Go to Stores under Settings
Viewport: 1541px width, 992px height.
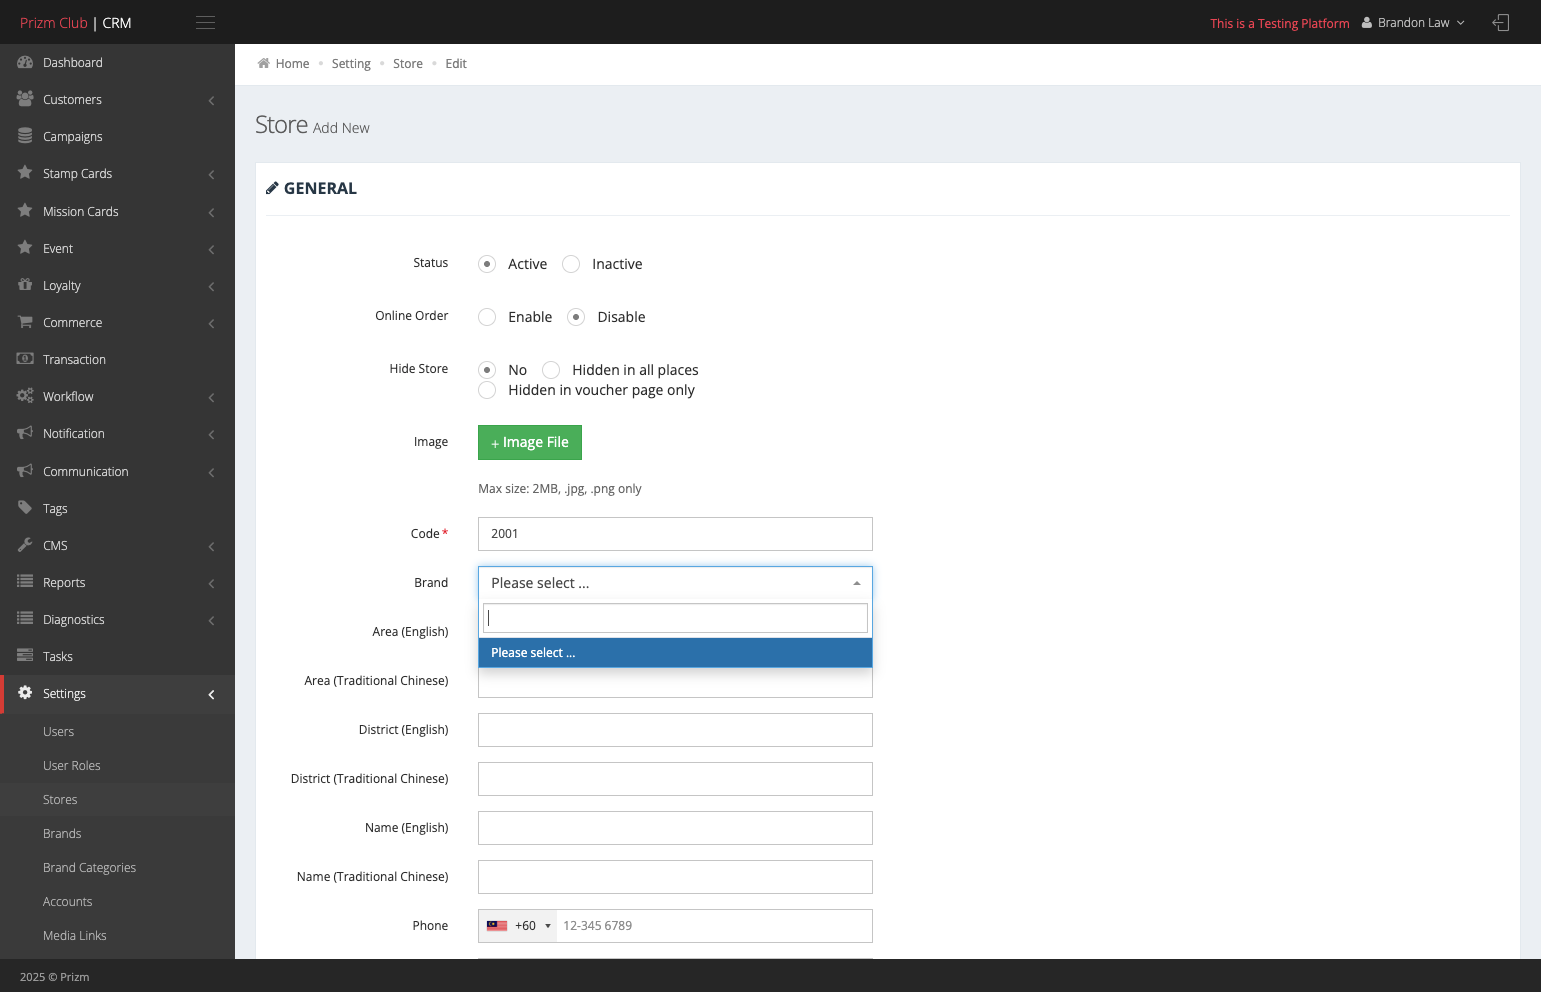[x=117, y=800]
